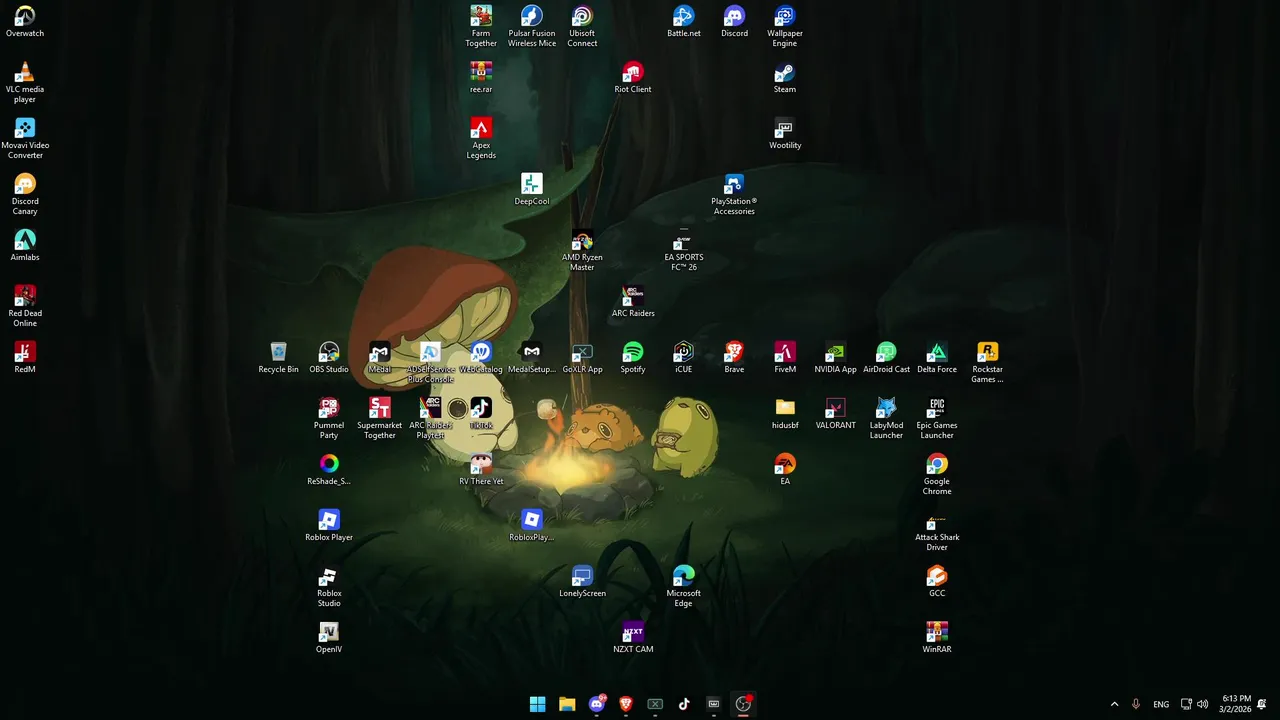
Task: Open Farm Together game shortcut
Action: tap(481, 26)
